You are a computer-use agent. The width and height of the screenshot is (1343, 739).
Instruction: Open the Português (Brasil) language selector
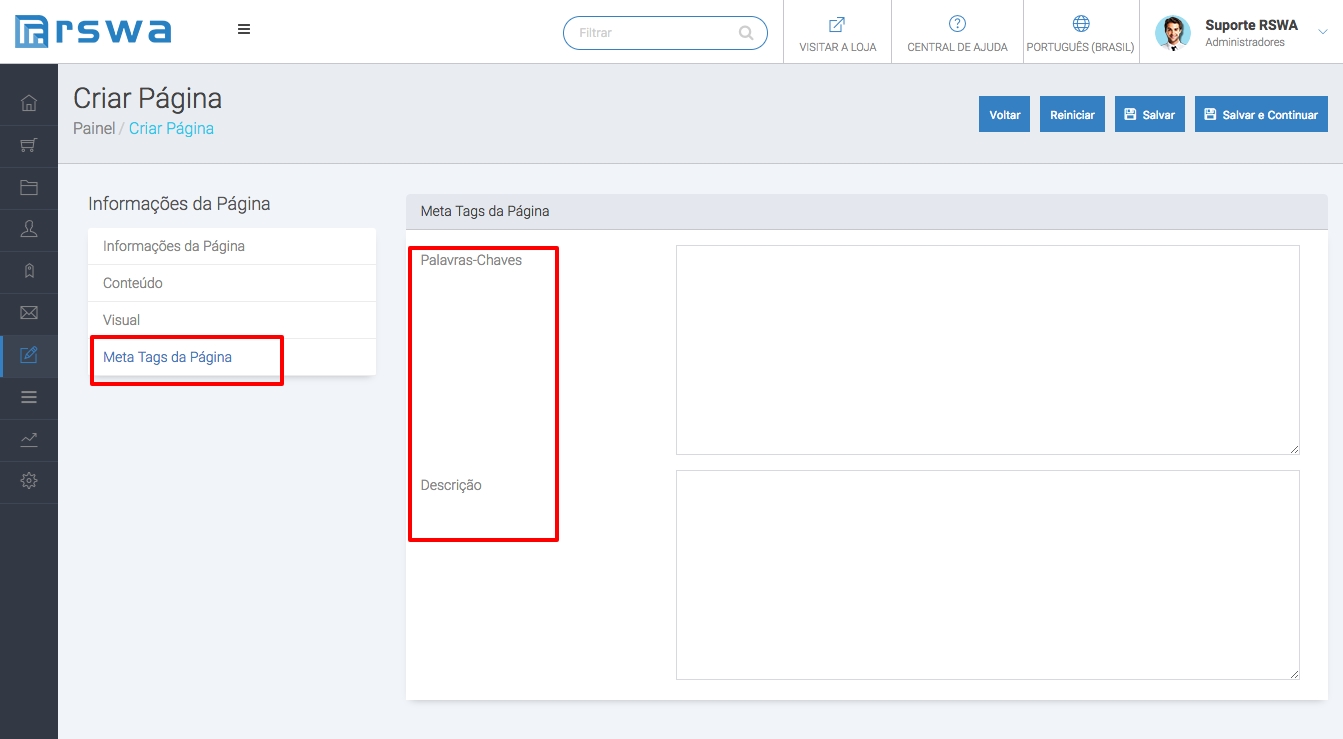pyautogui.click(x=1080, y=33)
